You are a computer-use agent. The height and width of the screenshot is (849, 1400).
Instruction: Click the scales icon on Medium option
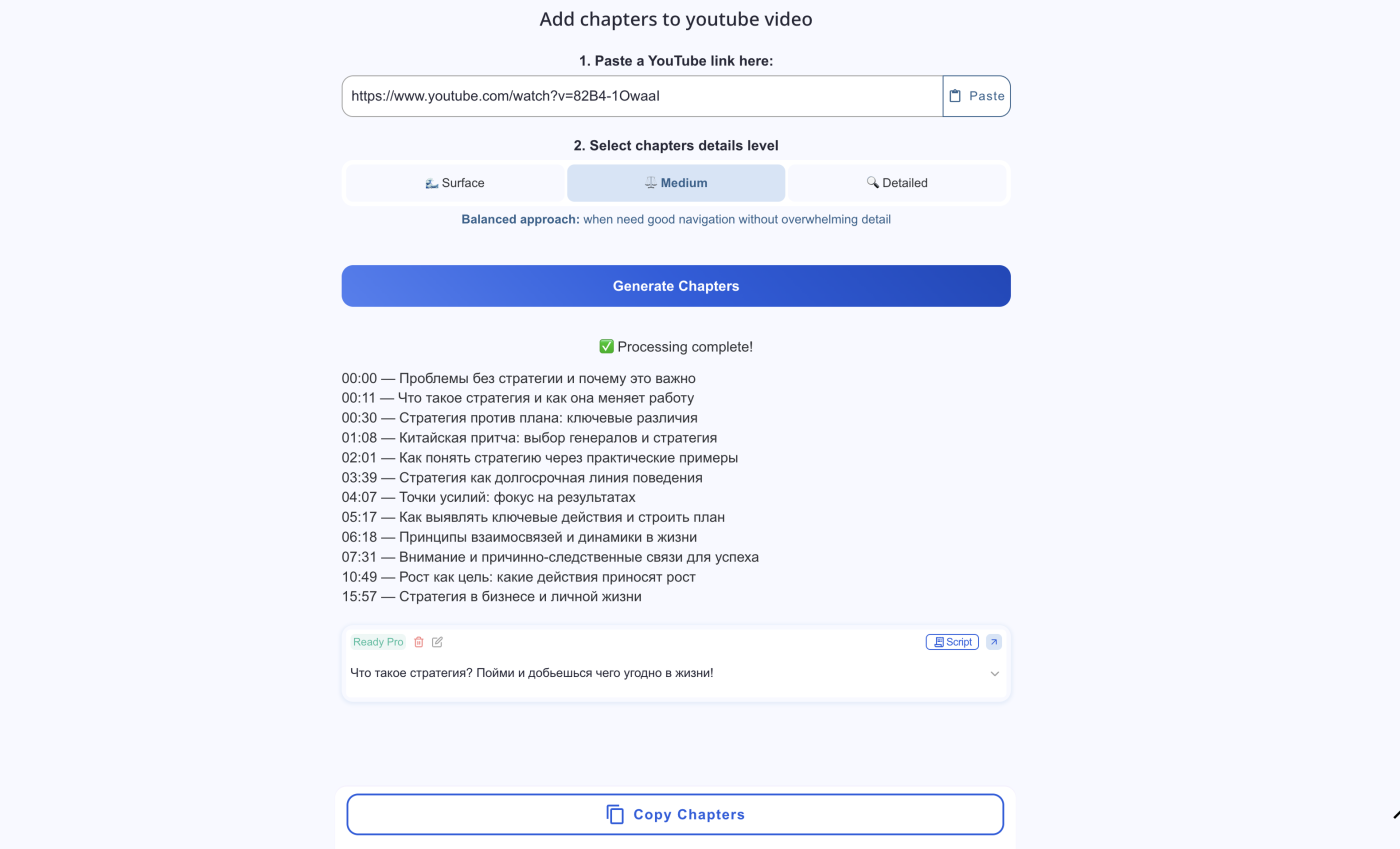[651, 183]
